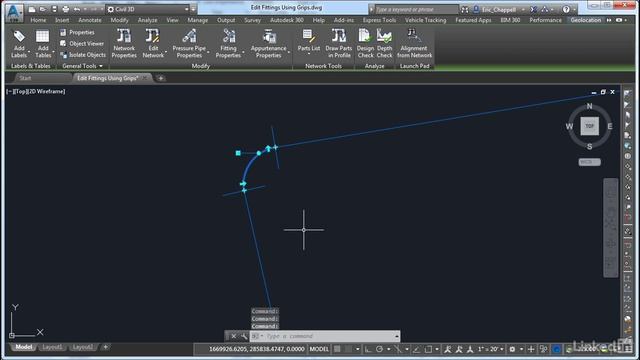Click Alignment from Network tool
This screenshot has height=360, width=640.
click(x=414, y=44)
